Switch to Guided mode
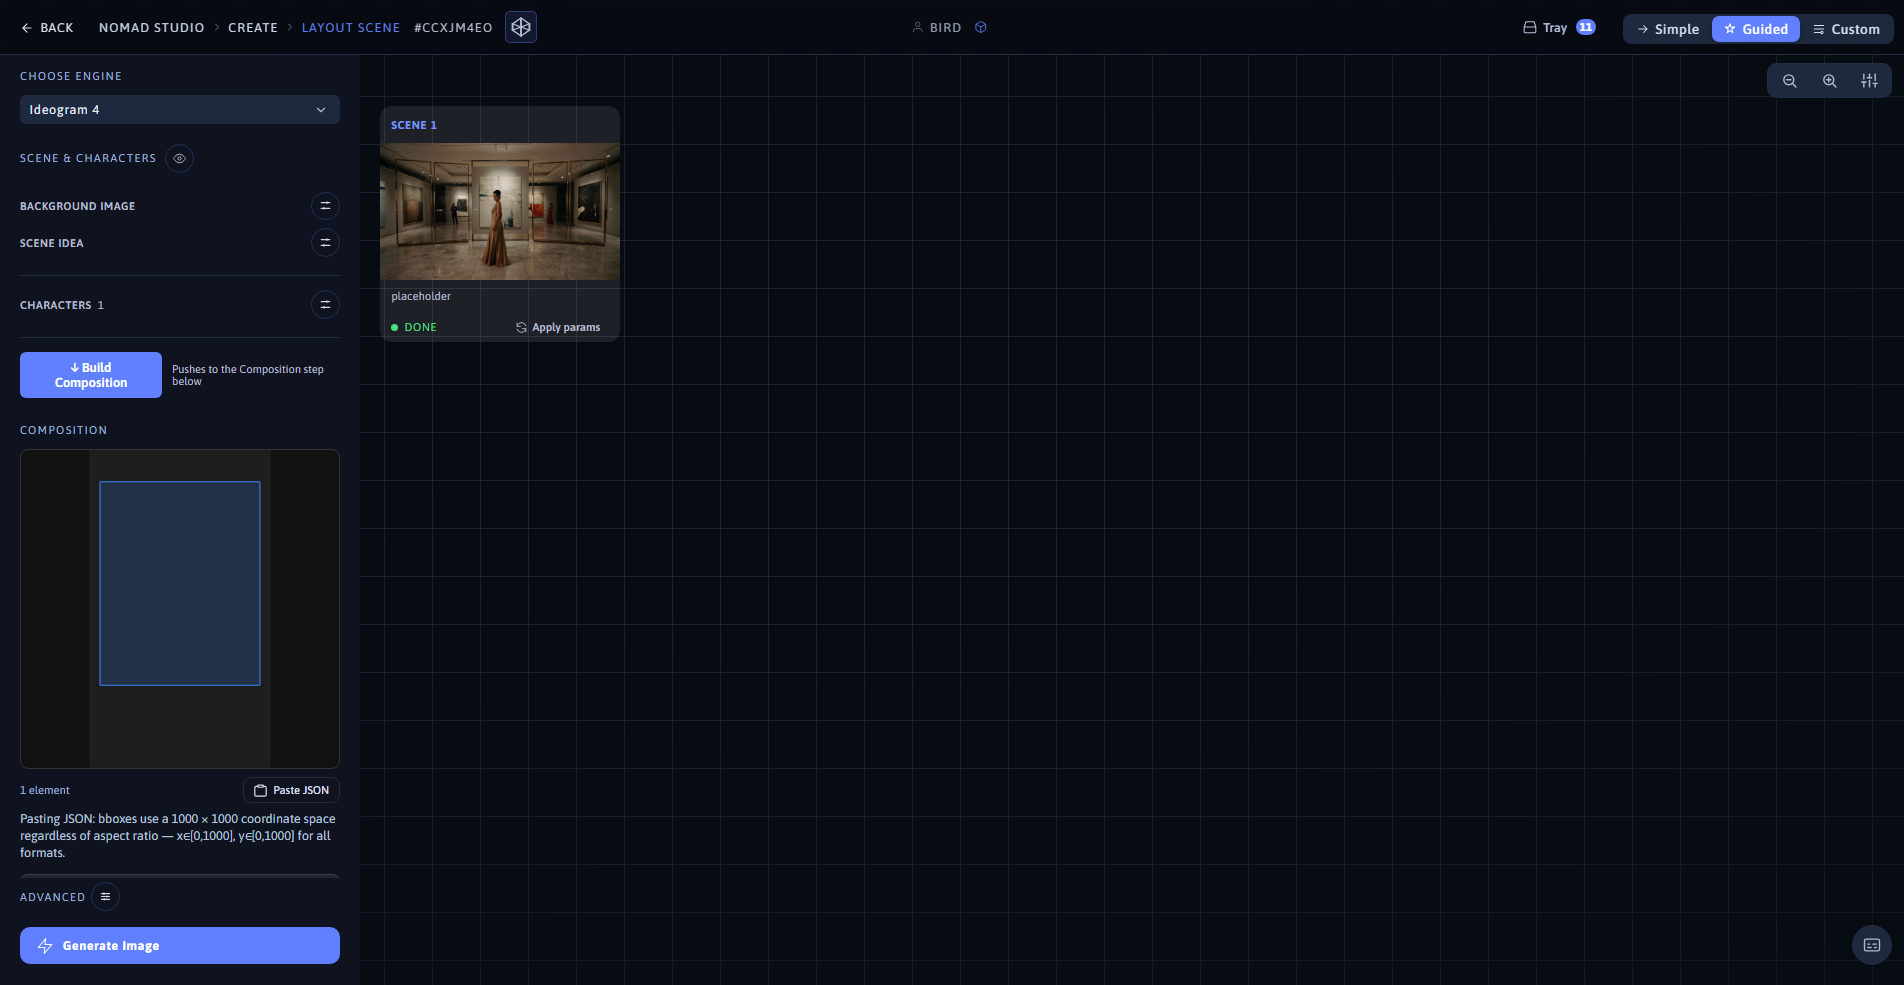 tap(1756, 29)
